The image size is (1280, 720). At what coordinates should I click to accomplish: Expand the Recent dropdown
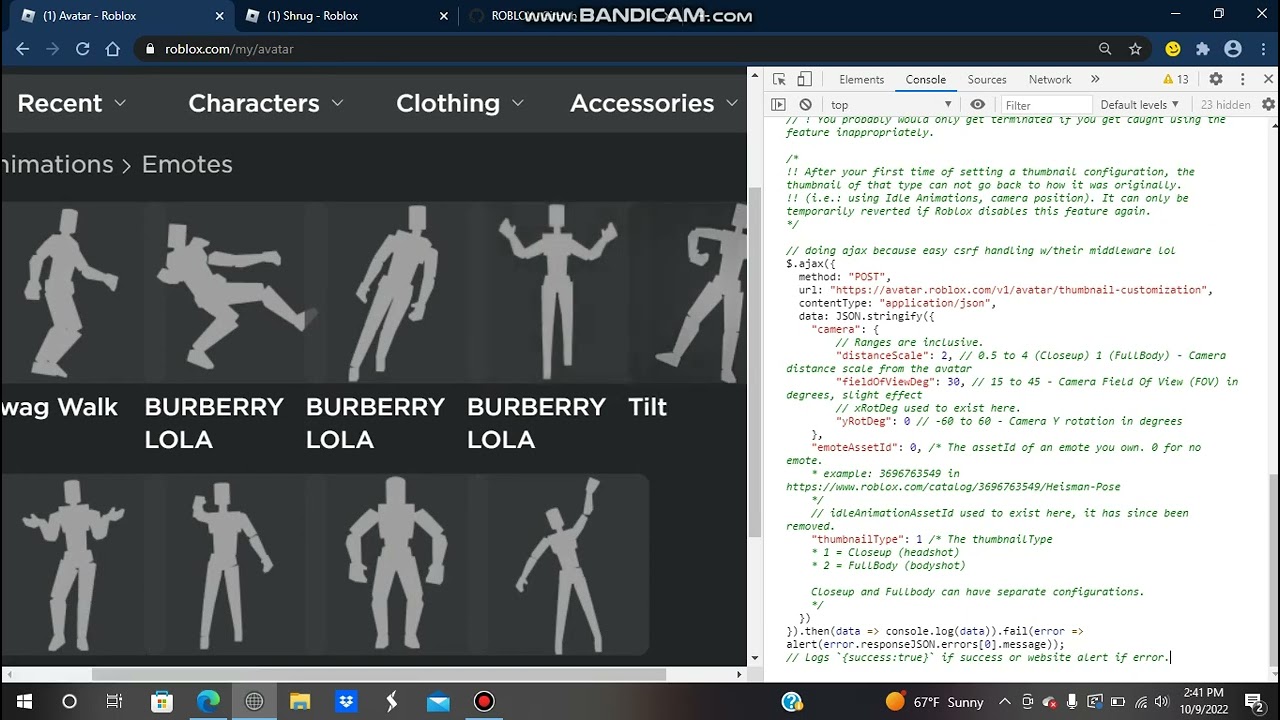[x=72, y=103]
